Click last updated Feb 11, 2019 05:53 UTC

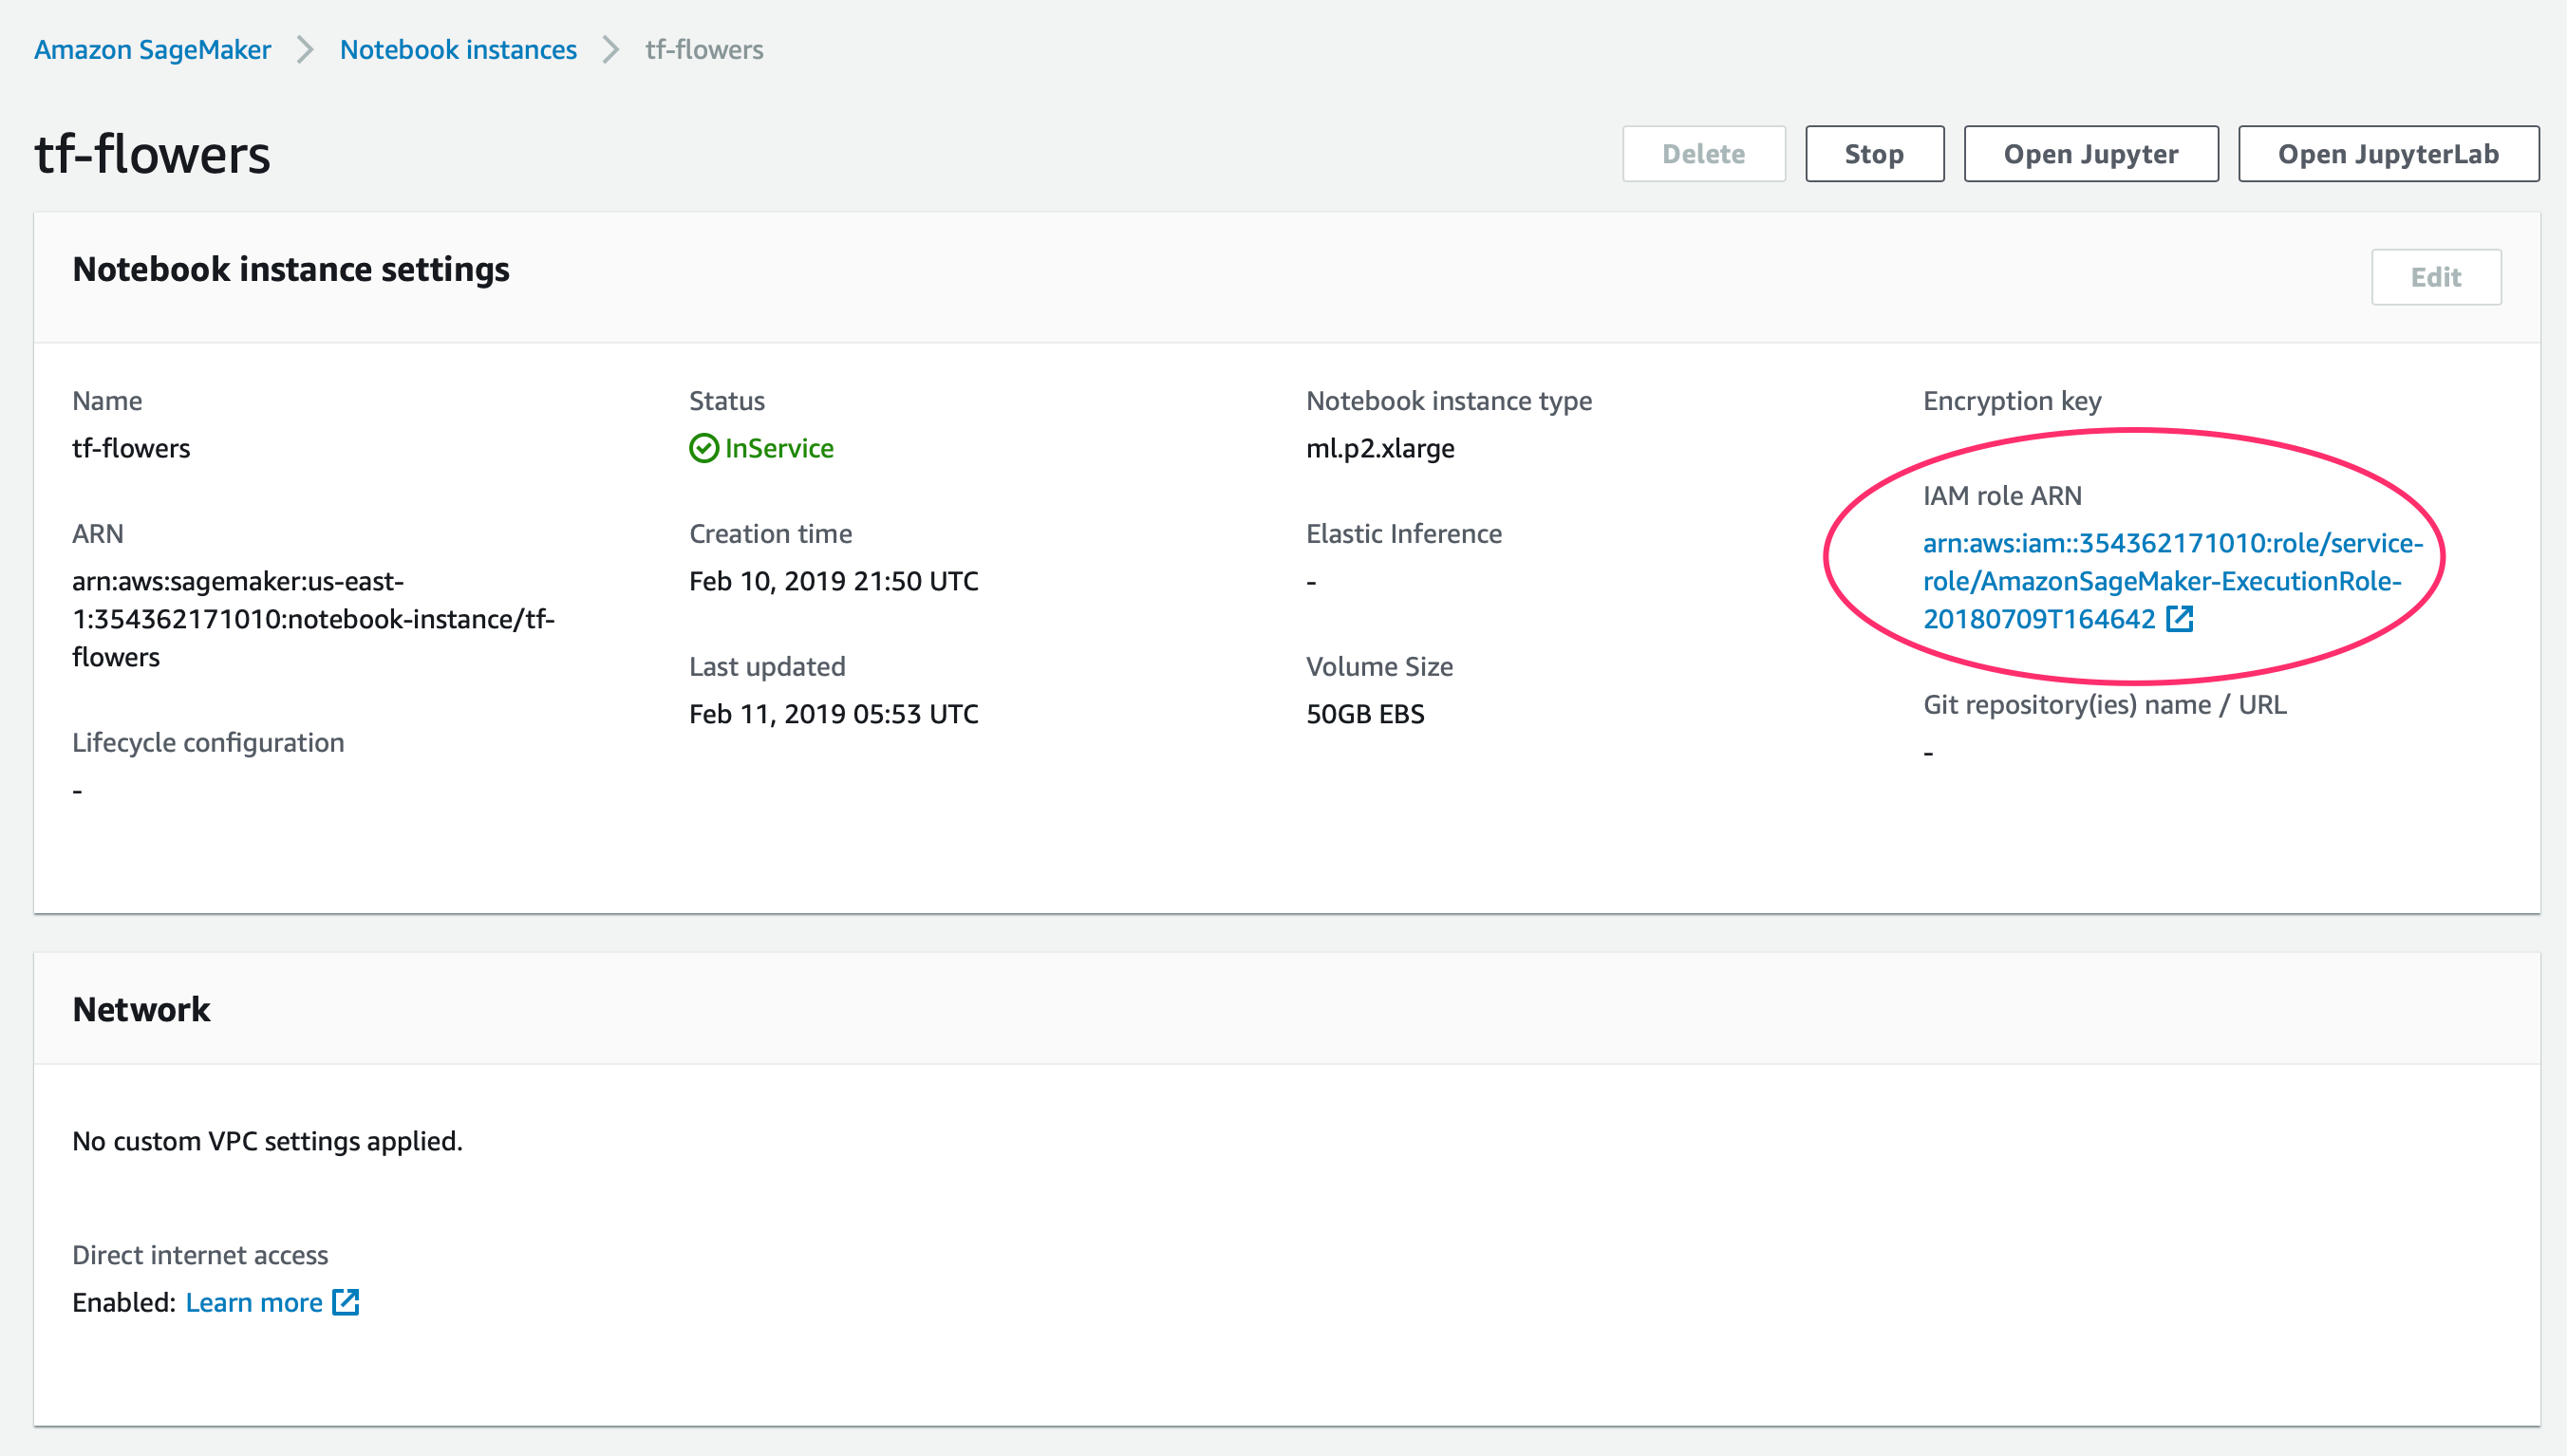tap(834, 714)
